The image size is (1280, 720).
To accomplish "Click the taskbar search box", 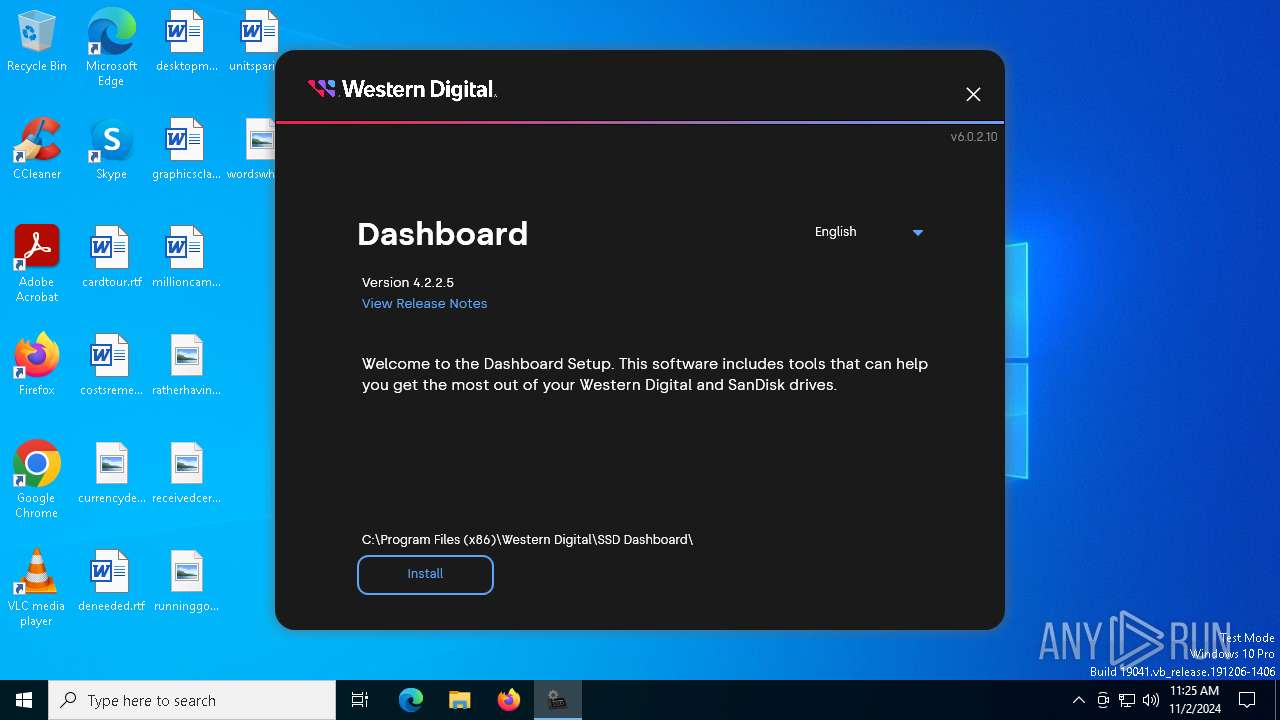I will pos(192,700).
